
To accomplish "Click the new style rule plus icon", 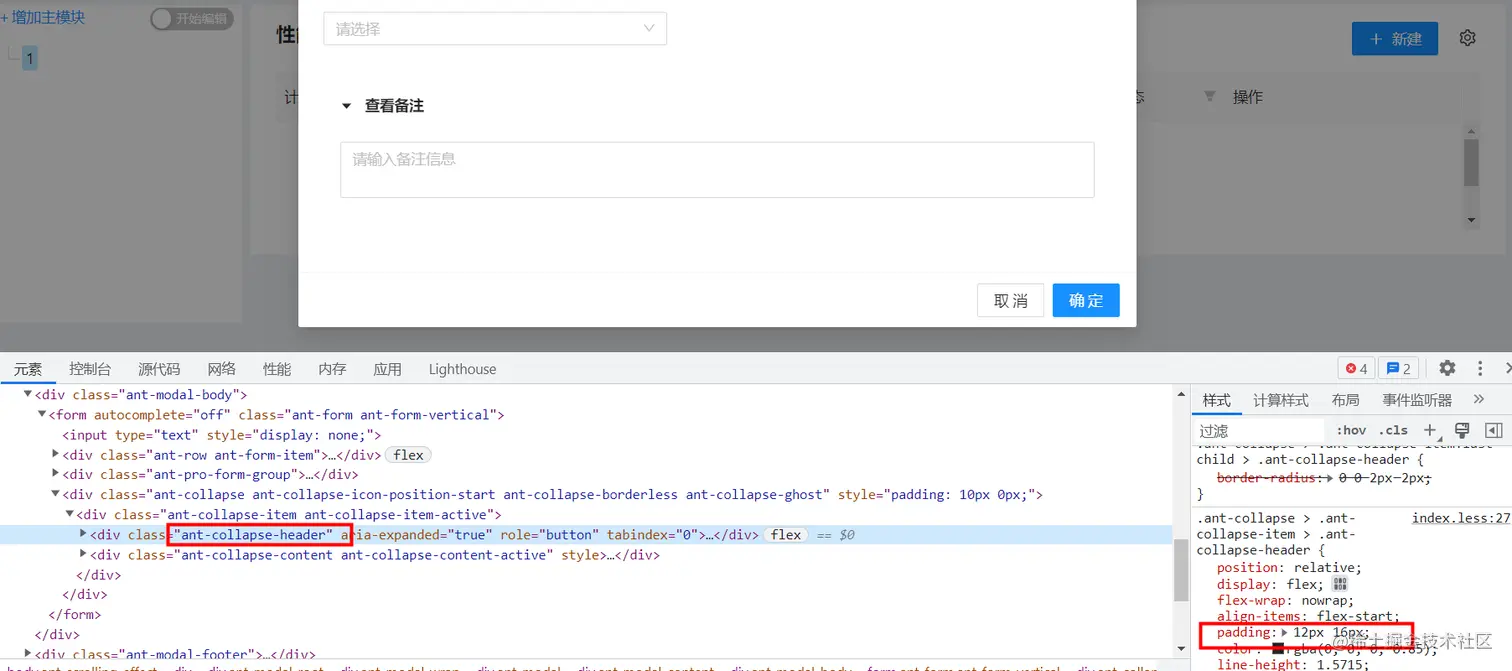I will click(x=1430, y=430).
